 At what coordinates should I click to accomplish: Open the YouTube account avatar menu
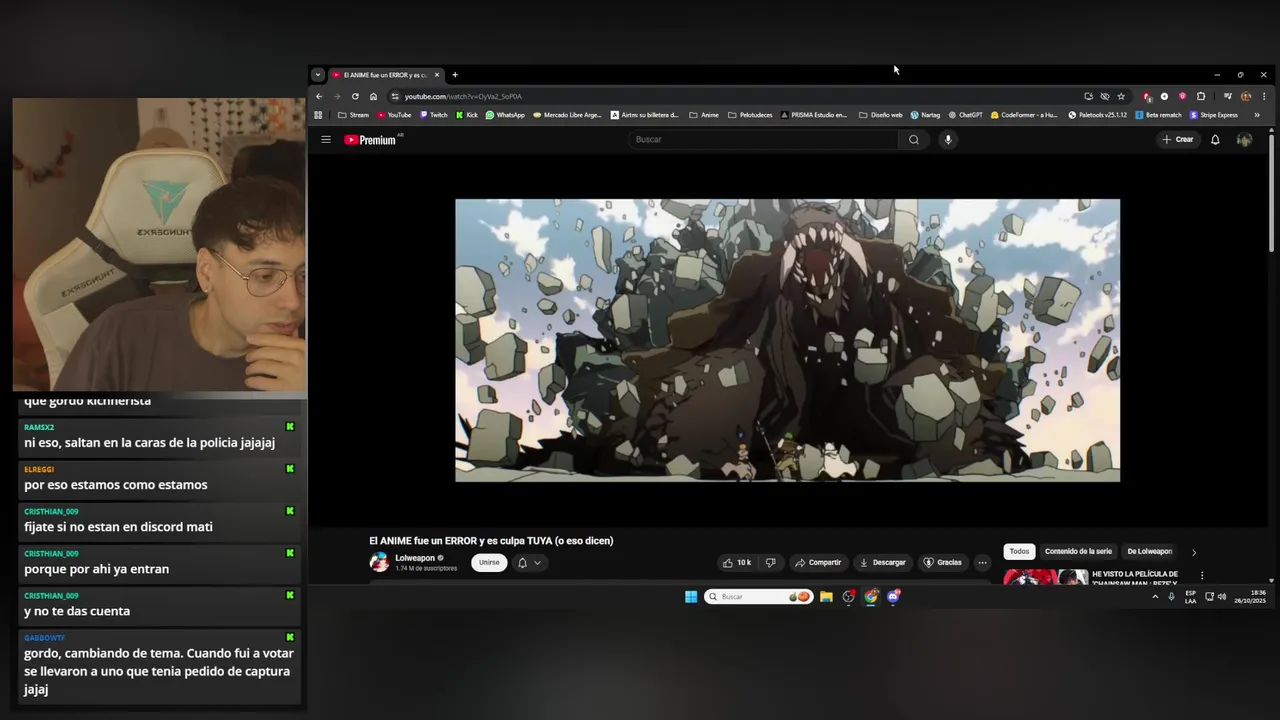click(1244, 140)
